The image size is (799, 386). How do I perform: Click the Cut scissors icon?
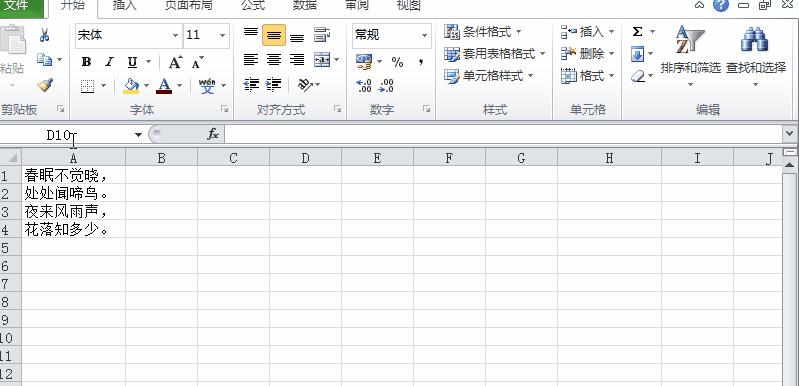coord(45,35)
